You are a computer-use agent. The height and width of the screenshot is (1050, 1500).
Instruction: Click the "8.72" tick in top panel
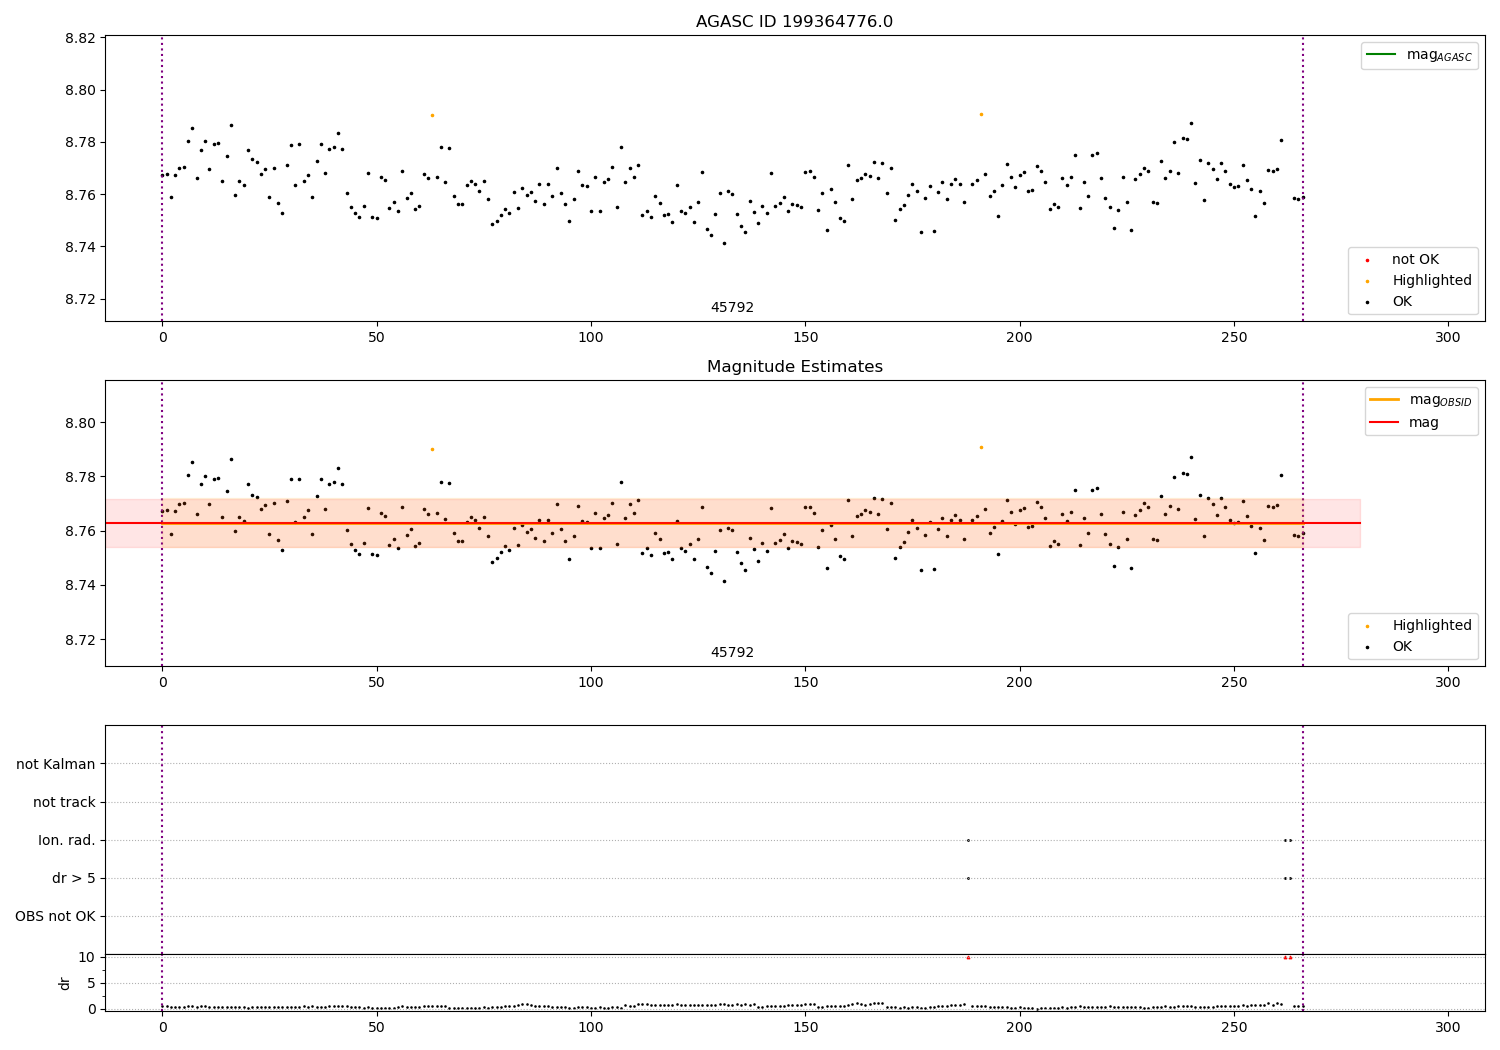(80, 299)
